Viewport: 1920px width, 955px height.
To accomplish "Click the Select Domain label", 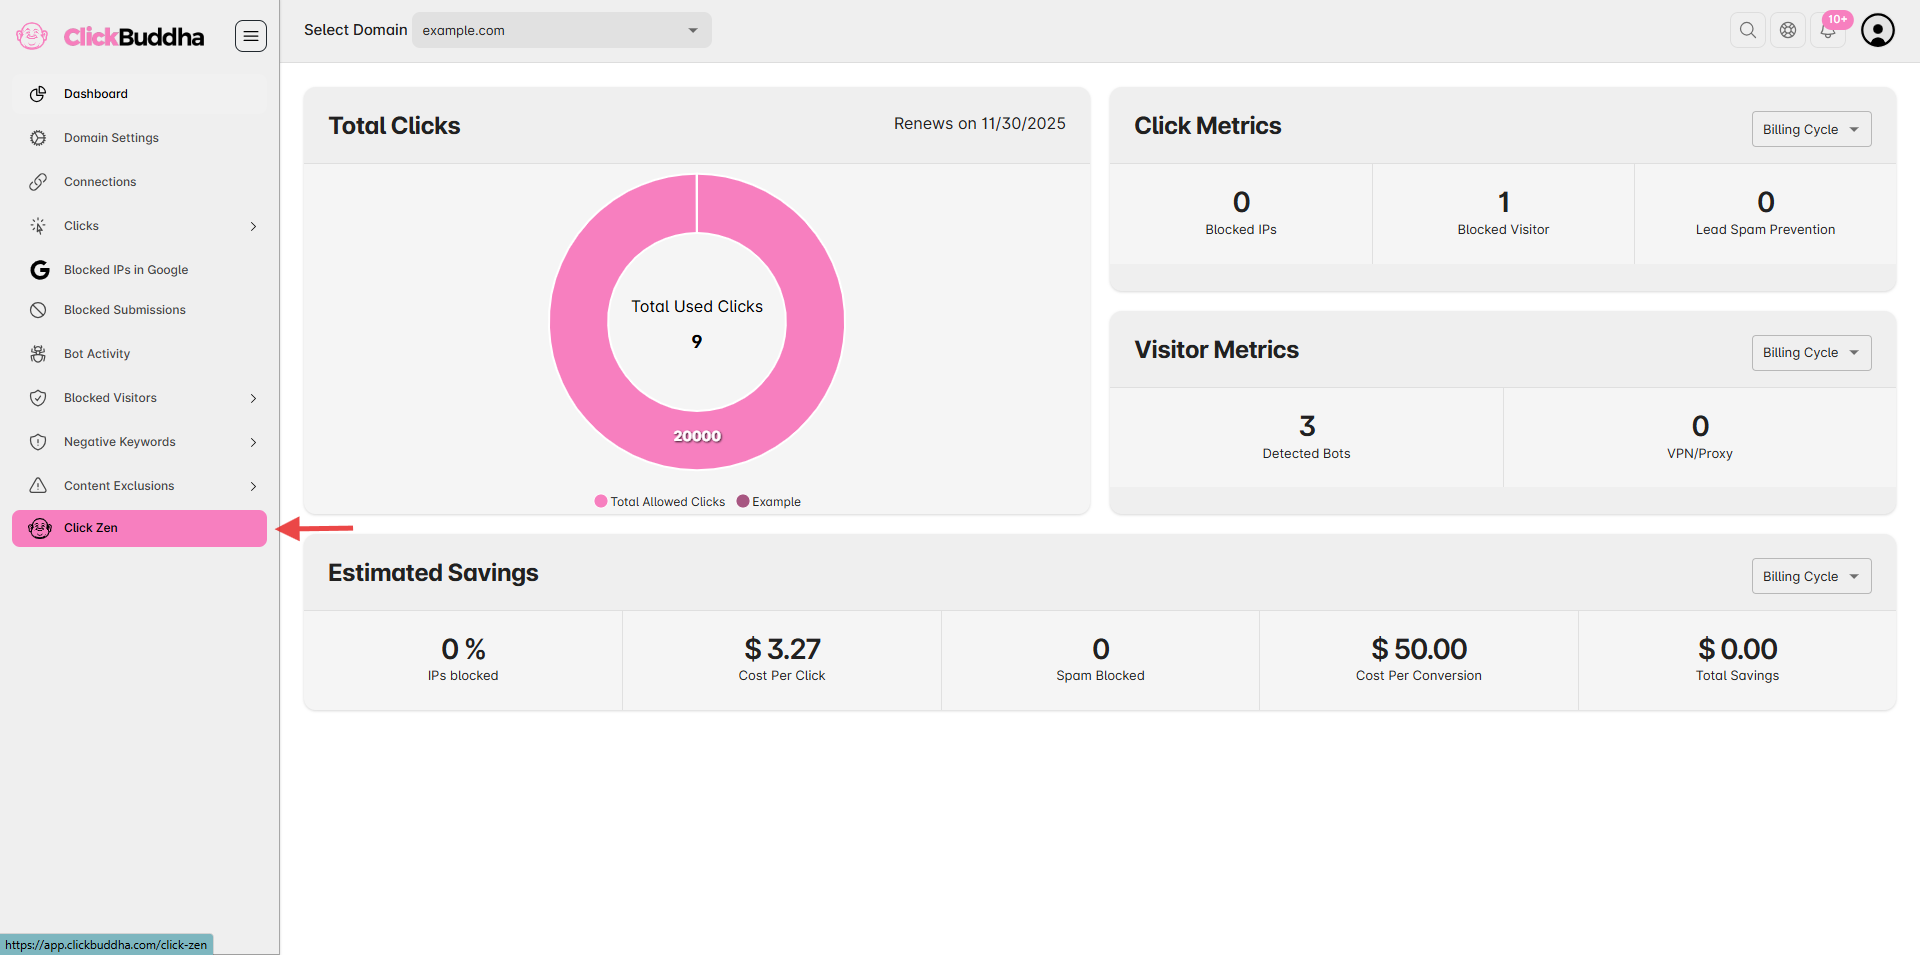I will coord(355,30).
